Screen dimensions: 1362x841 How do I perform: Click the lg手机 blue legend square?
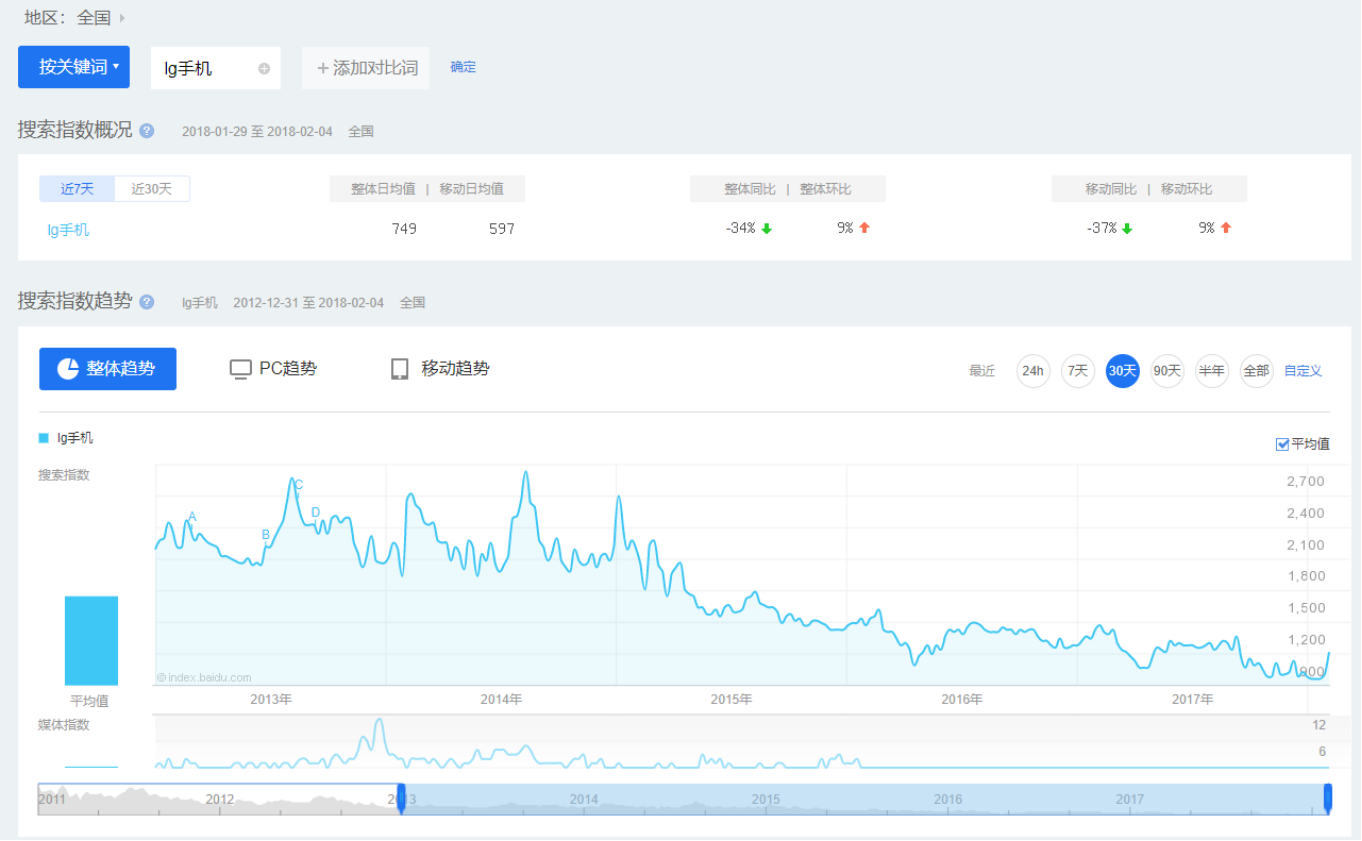coord(44,438)
